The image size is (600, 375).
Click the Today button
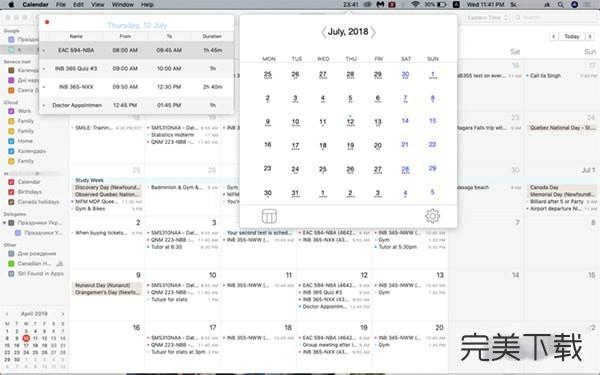[572, 36]
